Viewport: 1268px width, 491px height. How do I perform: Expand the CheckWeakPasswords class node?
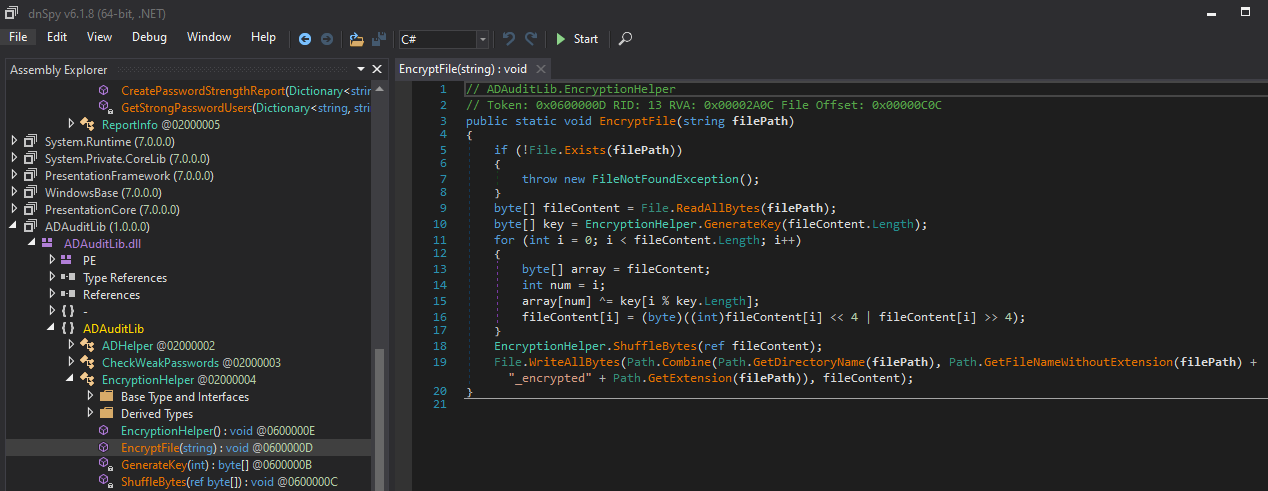click(x=71, y=362)
